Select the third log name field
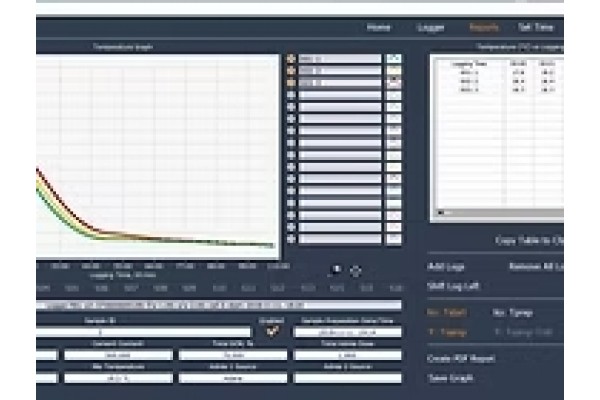Image resolution: width=600 pixels, height=400 pixels. tap(340, 83)
